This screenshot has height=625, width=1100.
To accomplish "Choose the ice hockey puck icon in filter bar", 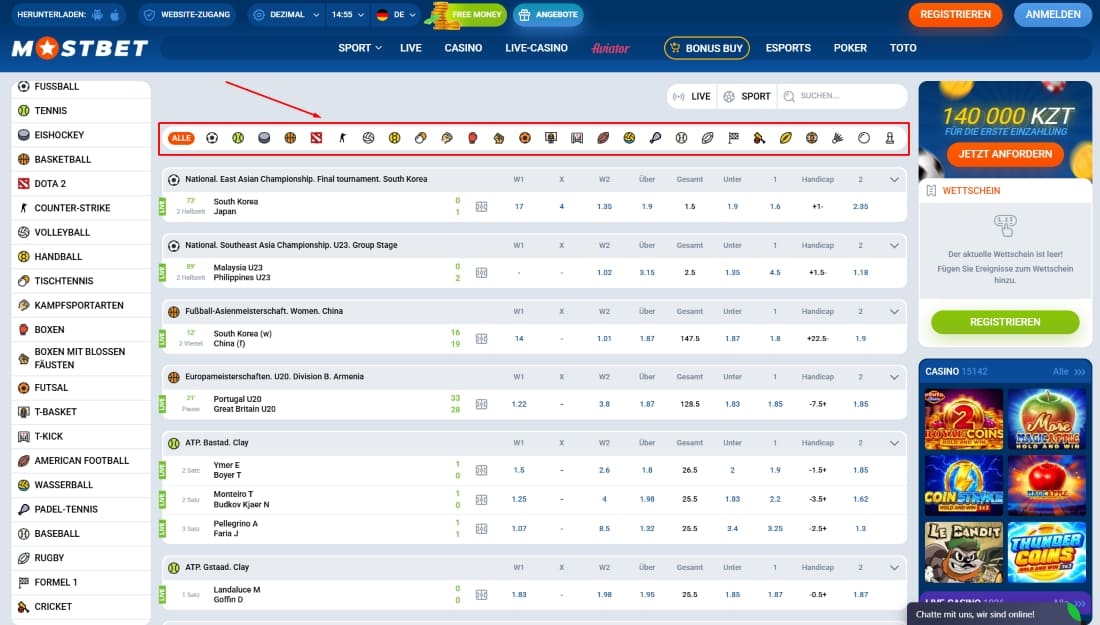I will (x=264, y=138).
